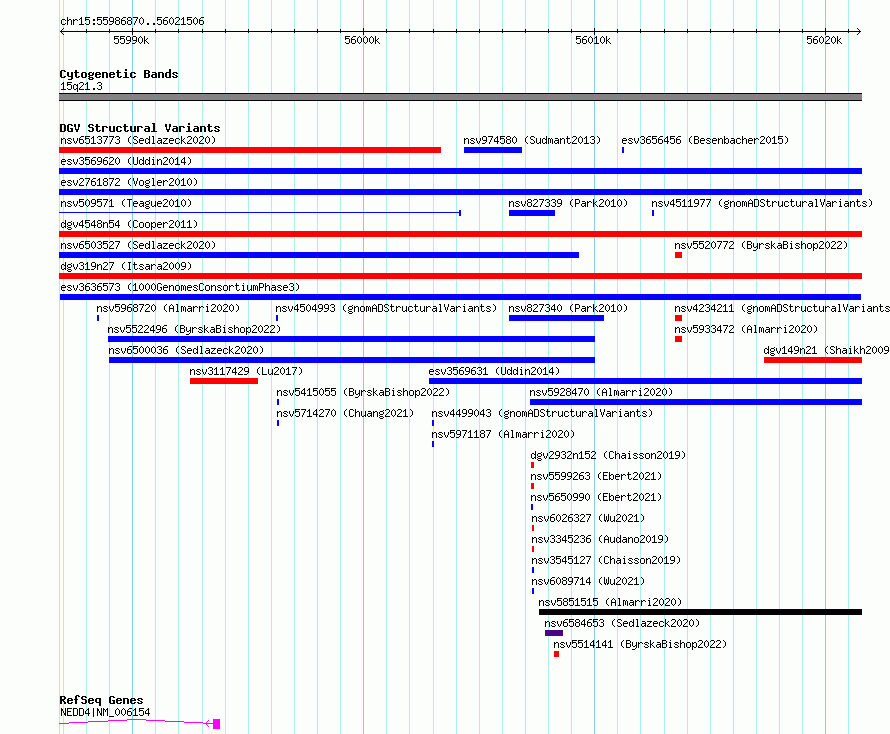
Task: Select nsv6584653 (Sedlazeck2020) label
Action: pos(622,623)
